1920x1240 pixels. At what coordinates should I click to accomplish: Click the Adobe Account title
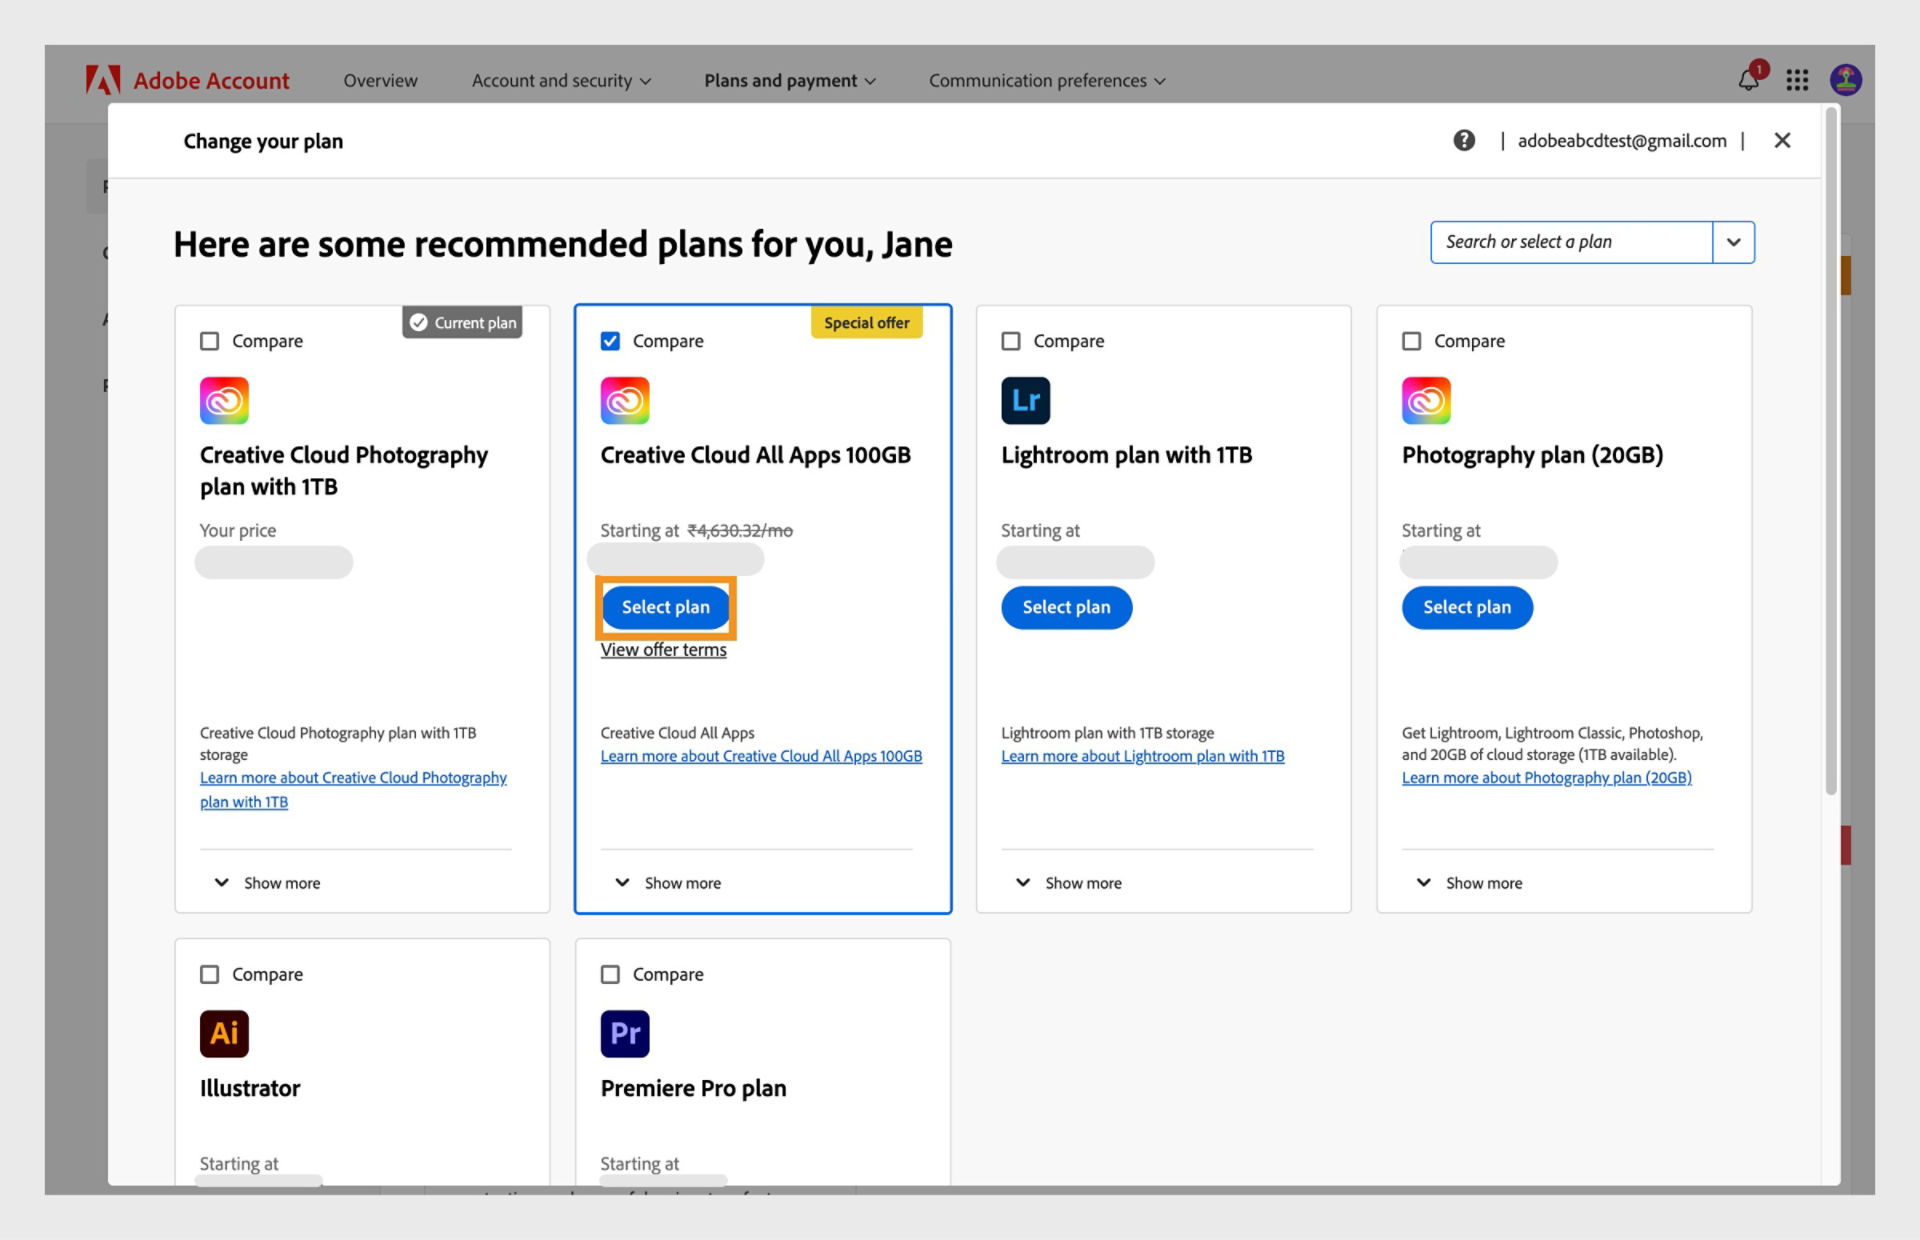tap(211, 81)
